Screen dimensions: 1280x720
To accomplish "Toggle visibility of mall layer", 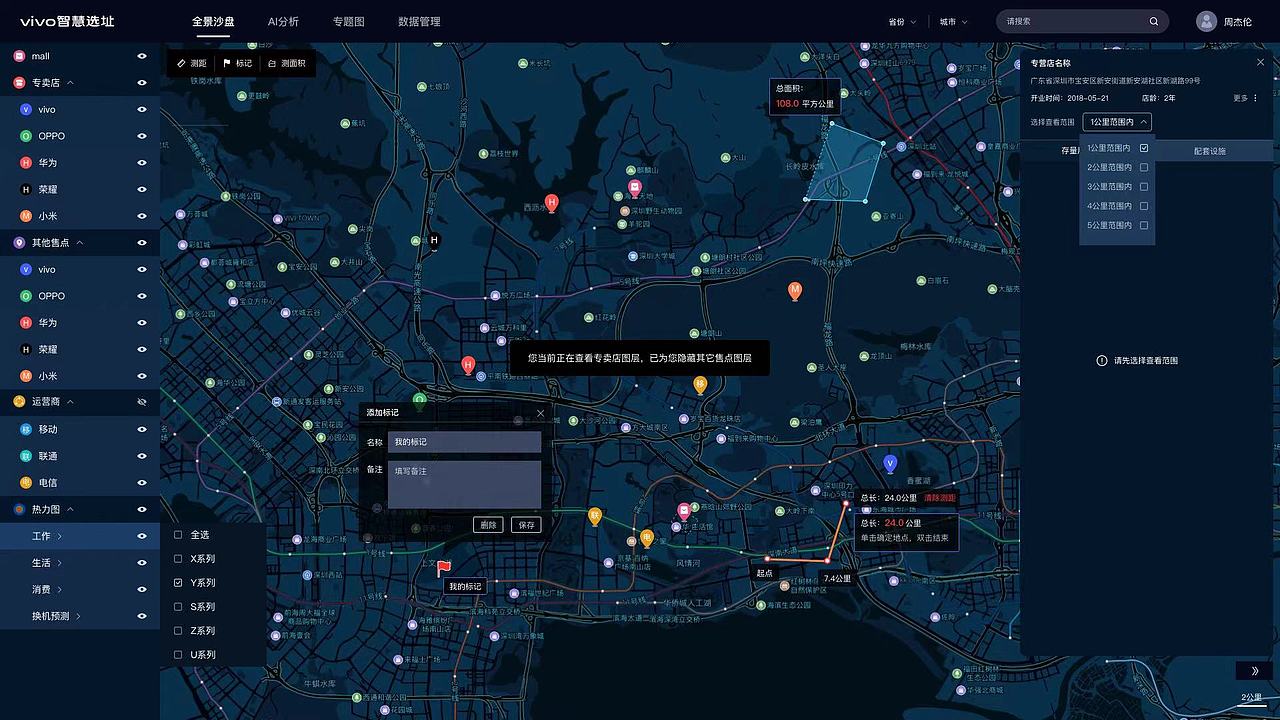I will [x=142, y=56].
